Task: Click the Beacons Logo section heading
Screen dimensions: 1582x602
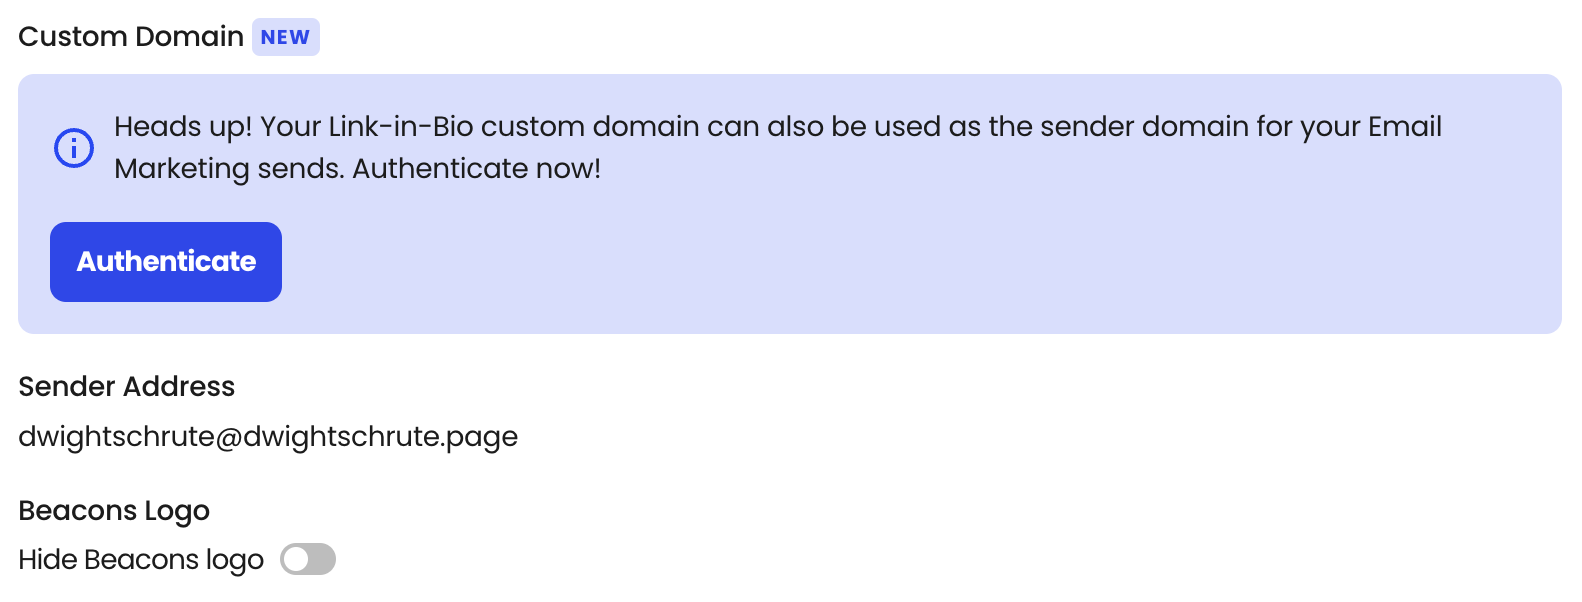Action: [x=114, y=511]
